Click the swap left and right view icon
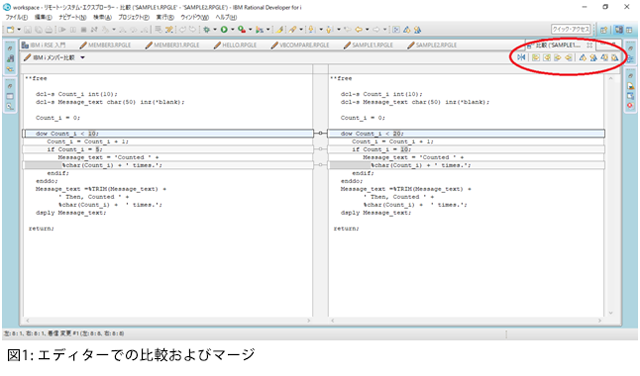Image resolution: width=640 pixels, height=376 pixels. pos(521,58)
